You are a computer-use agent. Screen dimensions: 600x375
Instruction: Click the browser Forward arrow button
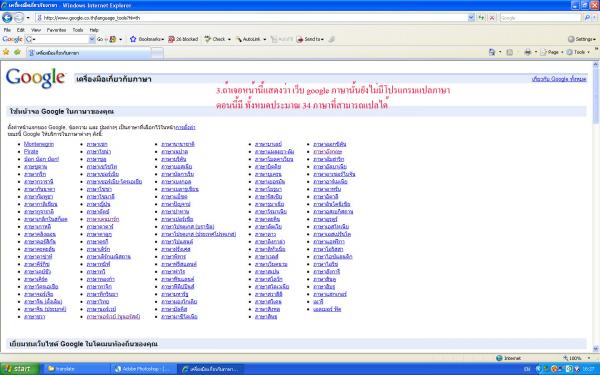pyautogui.click(x=19, y=18)
